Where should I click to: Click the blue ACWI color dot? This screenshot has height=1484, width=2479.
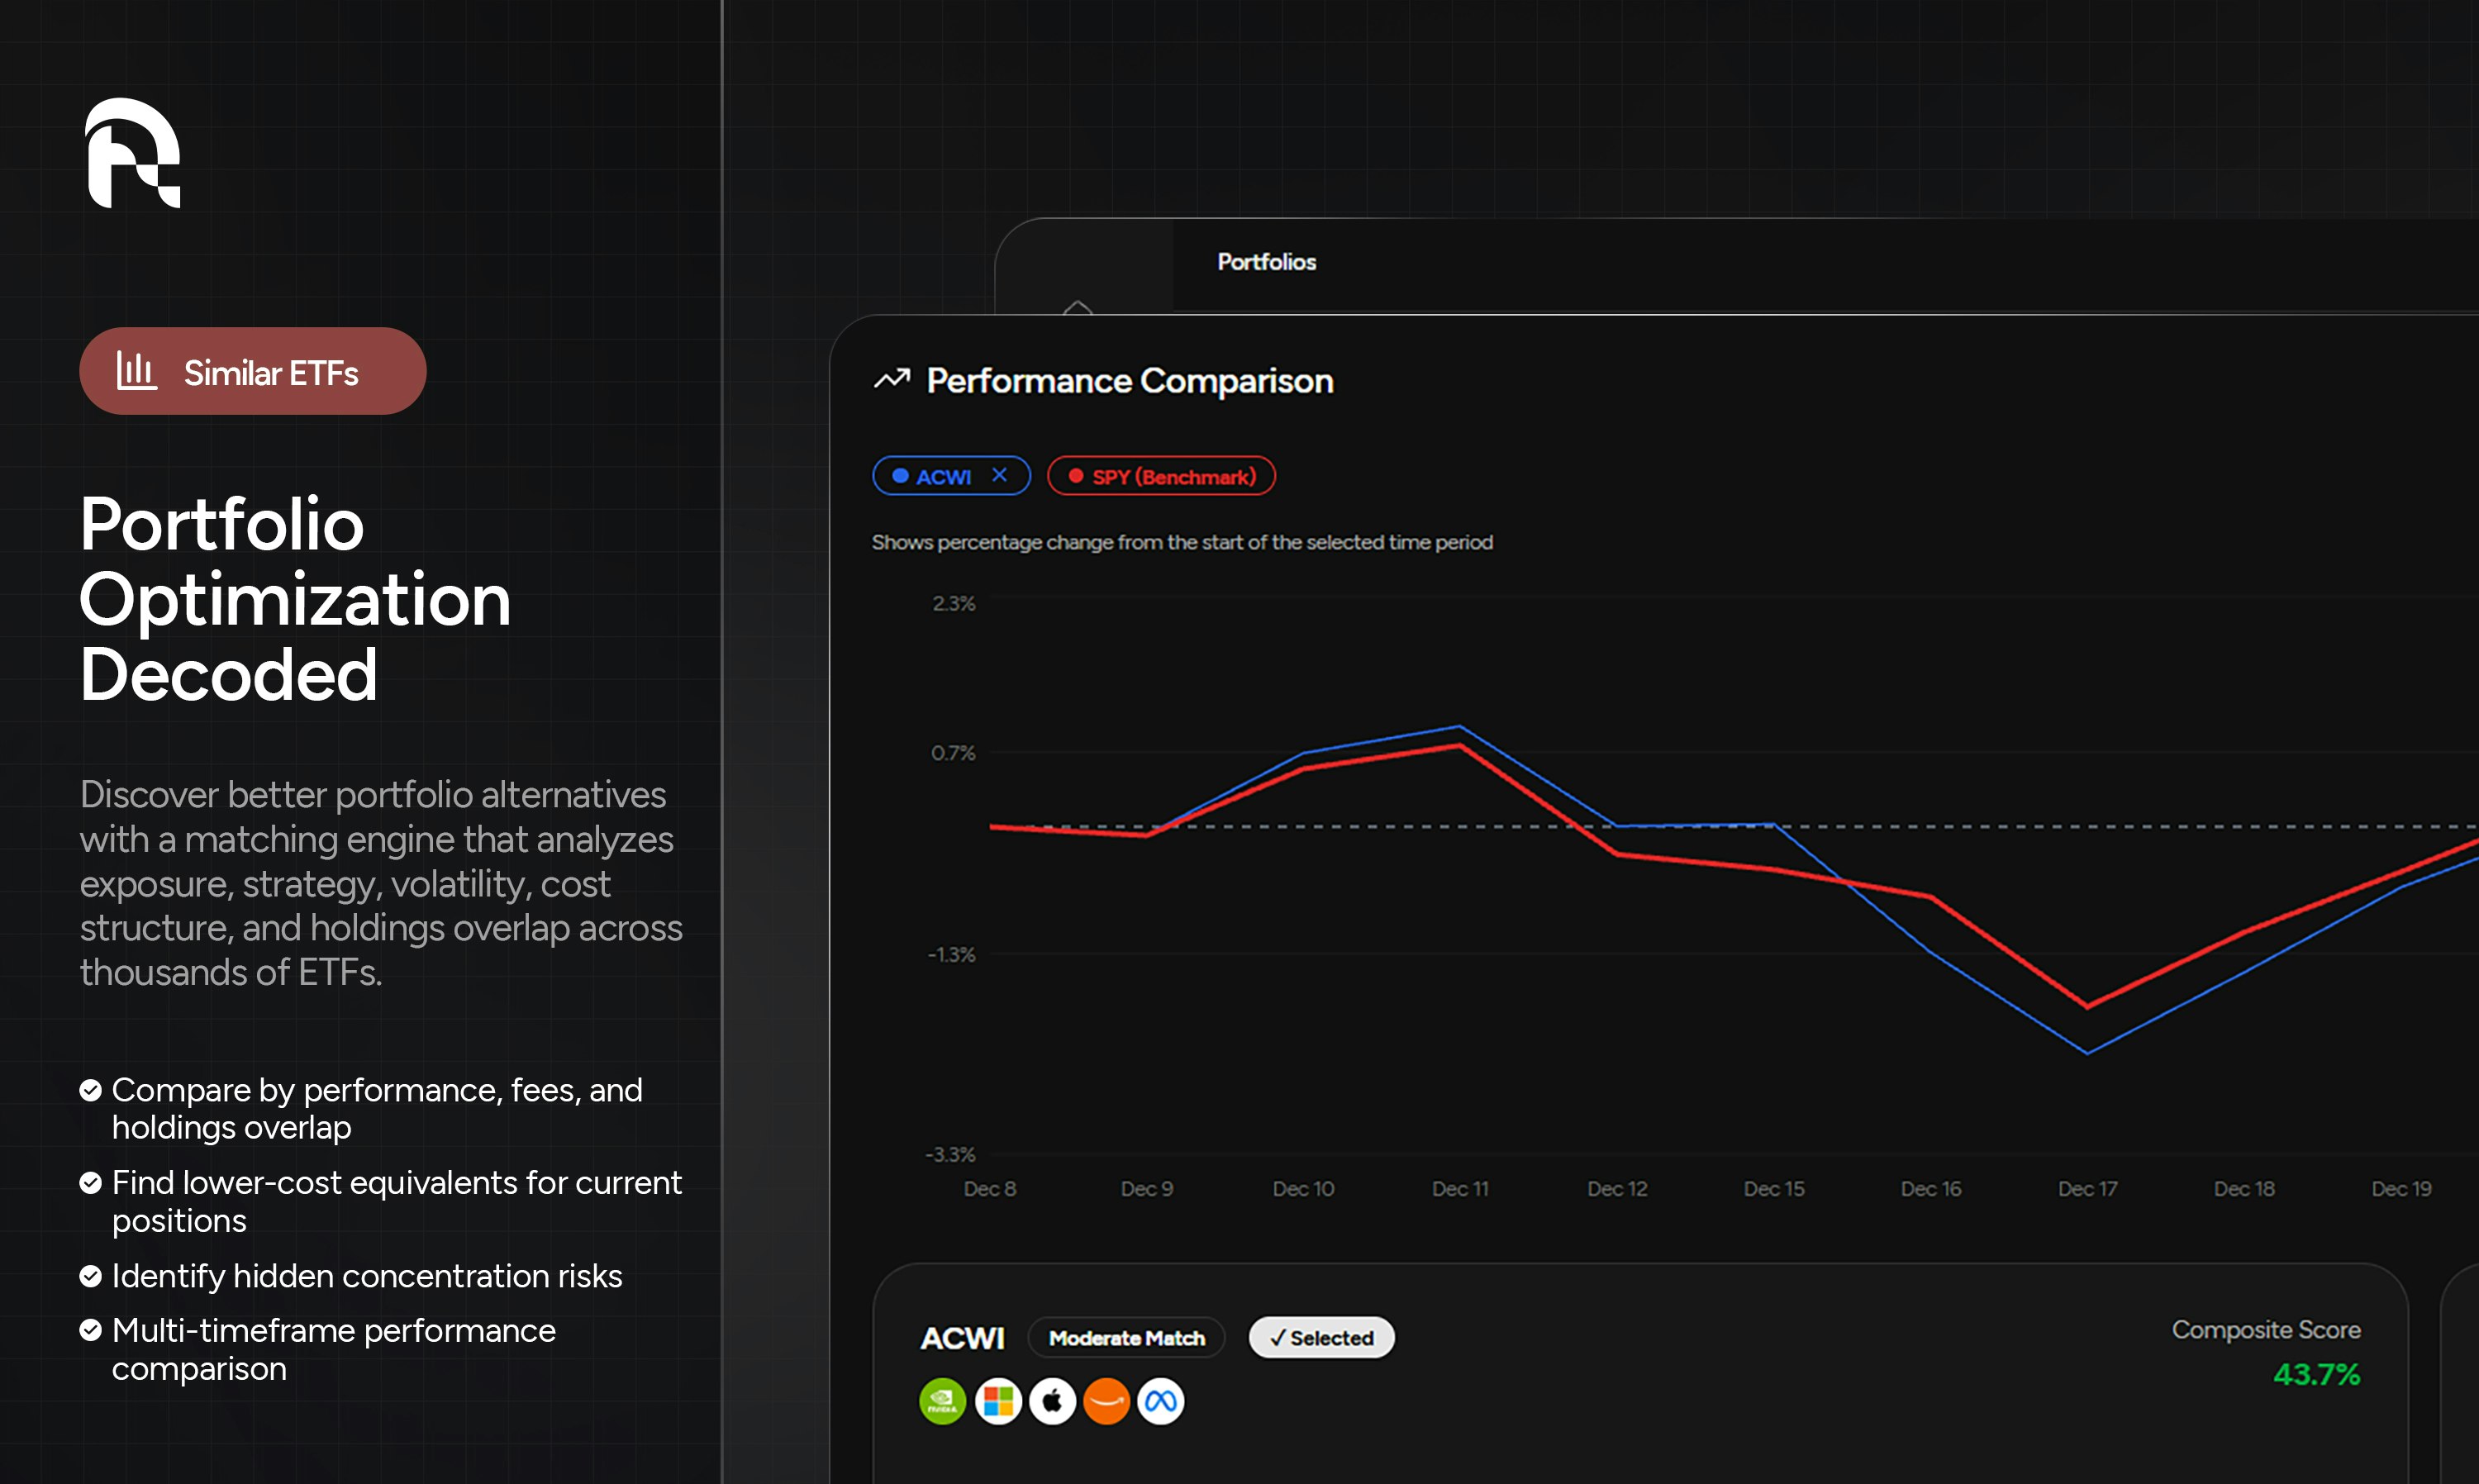click(900, 476)
